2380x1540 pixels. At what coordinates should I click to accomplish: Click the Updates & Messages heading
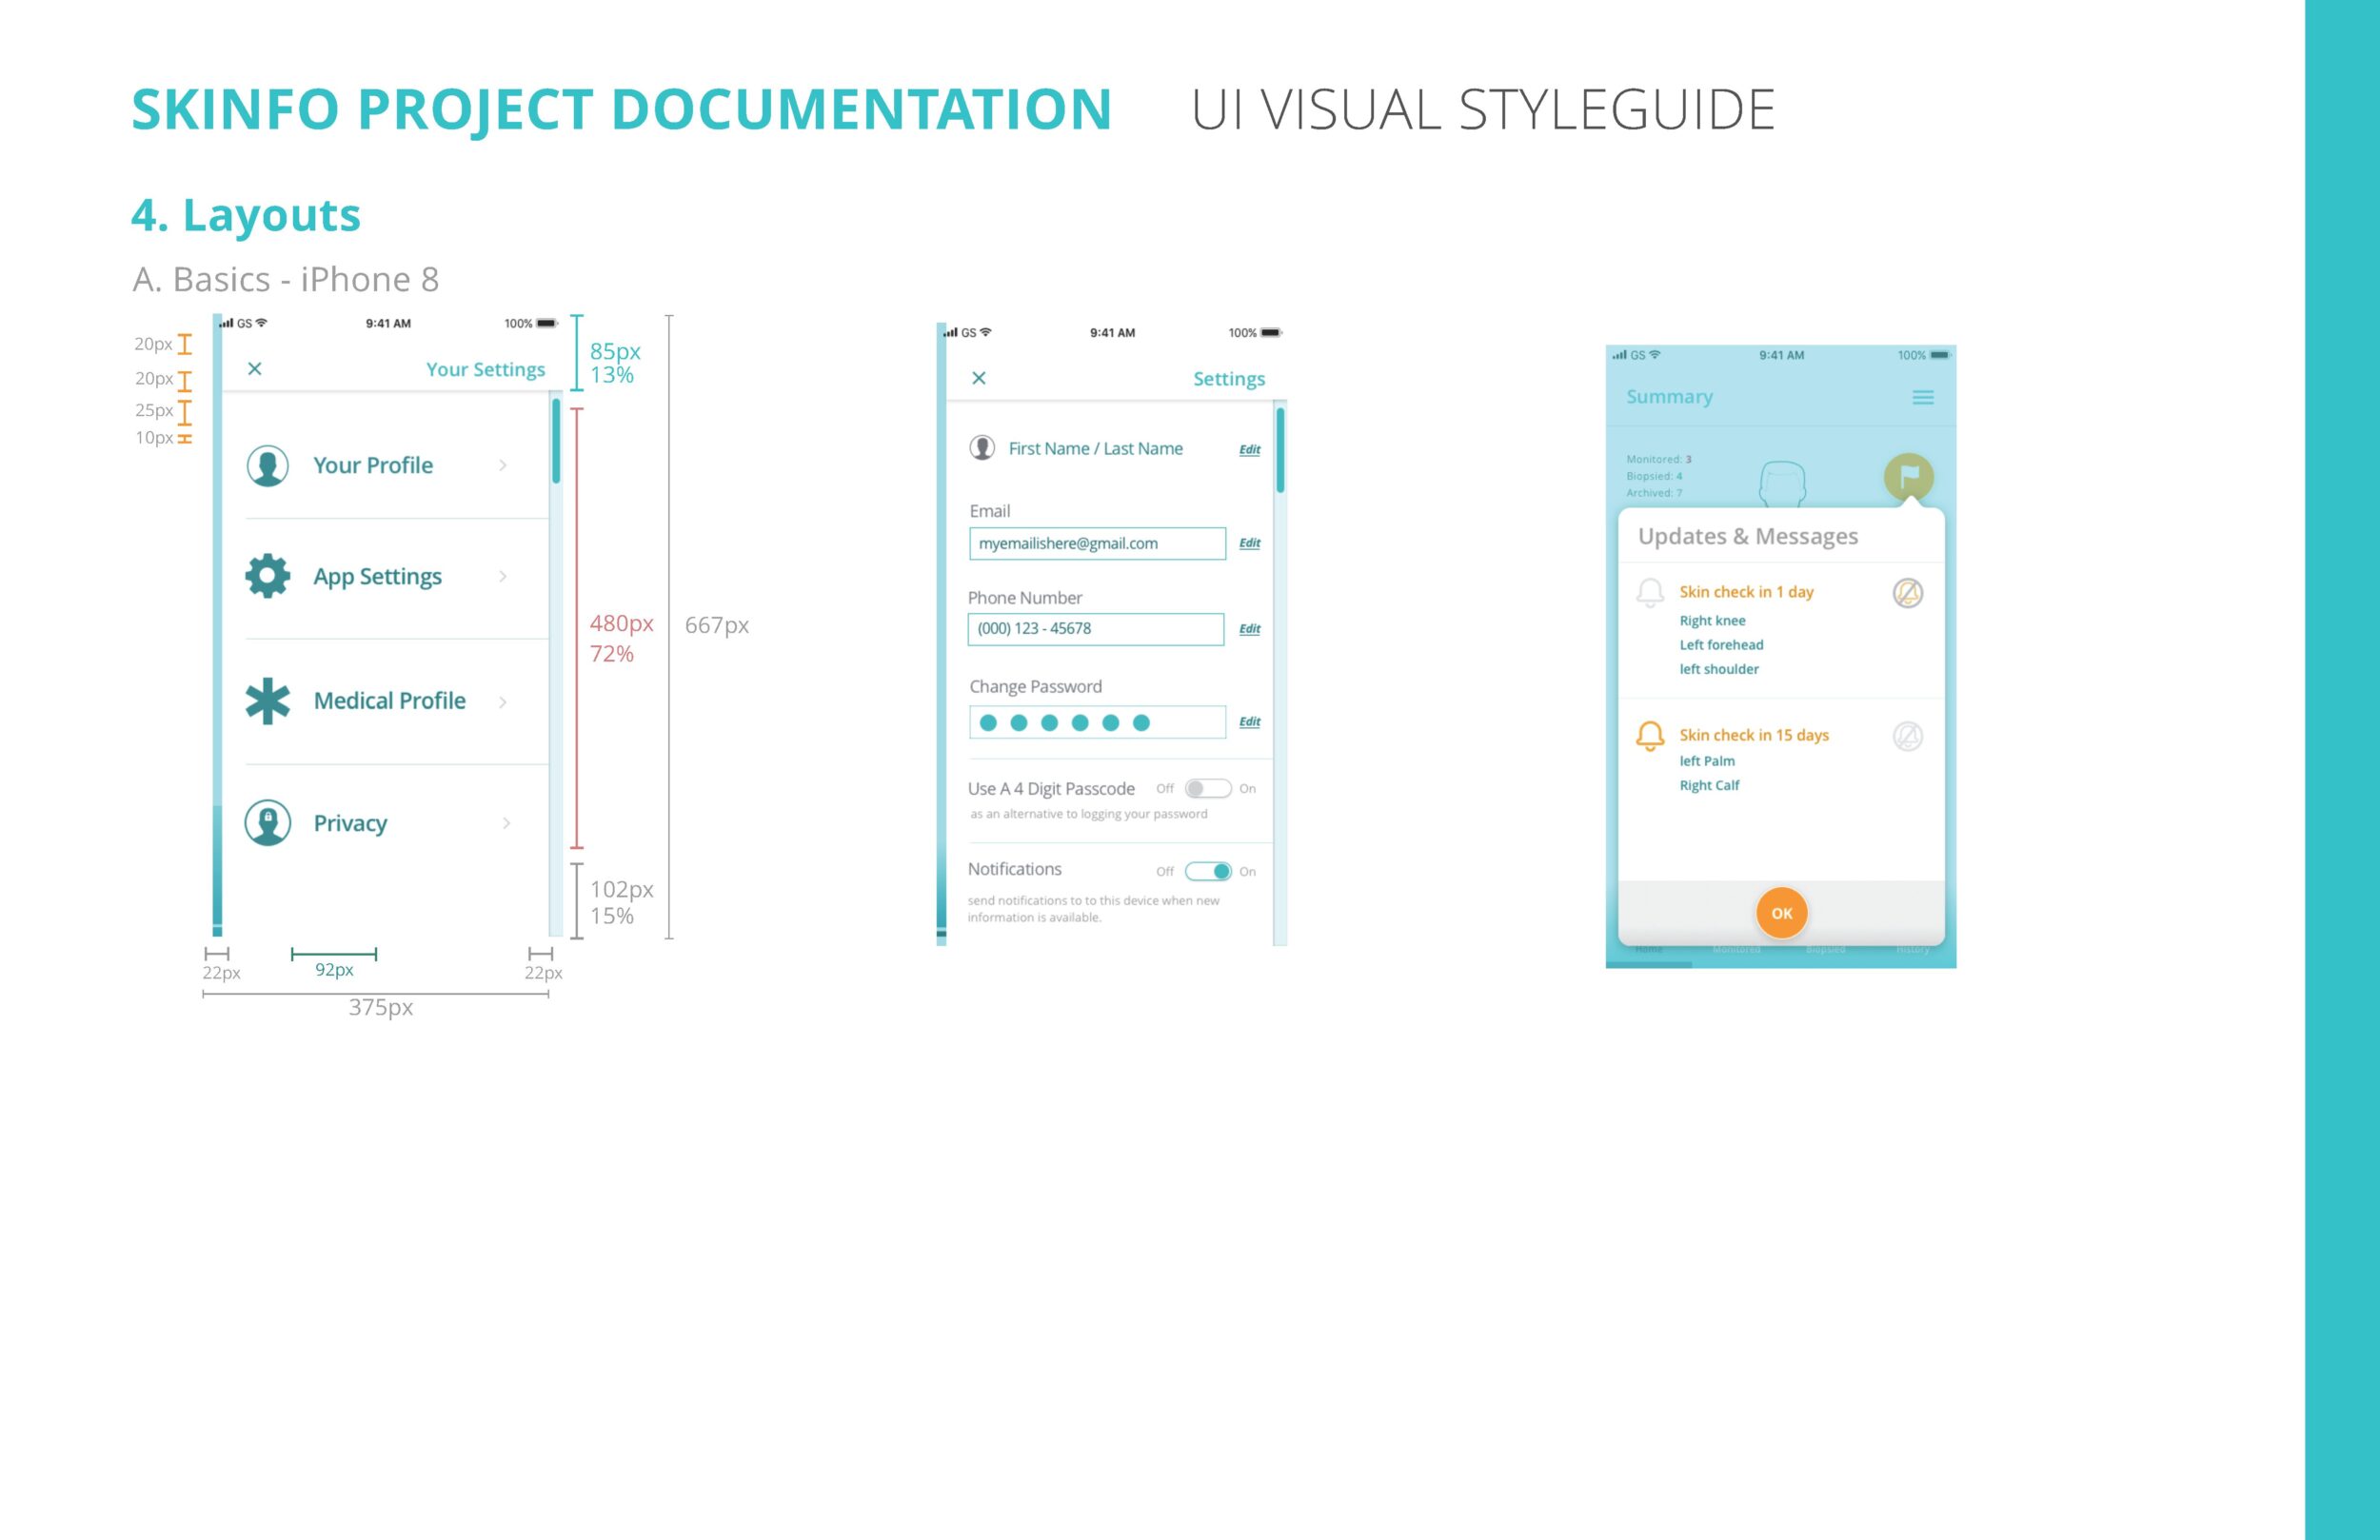[1748, 536]
